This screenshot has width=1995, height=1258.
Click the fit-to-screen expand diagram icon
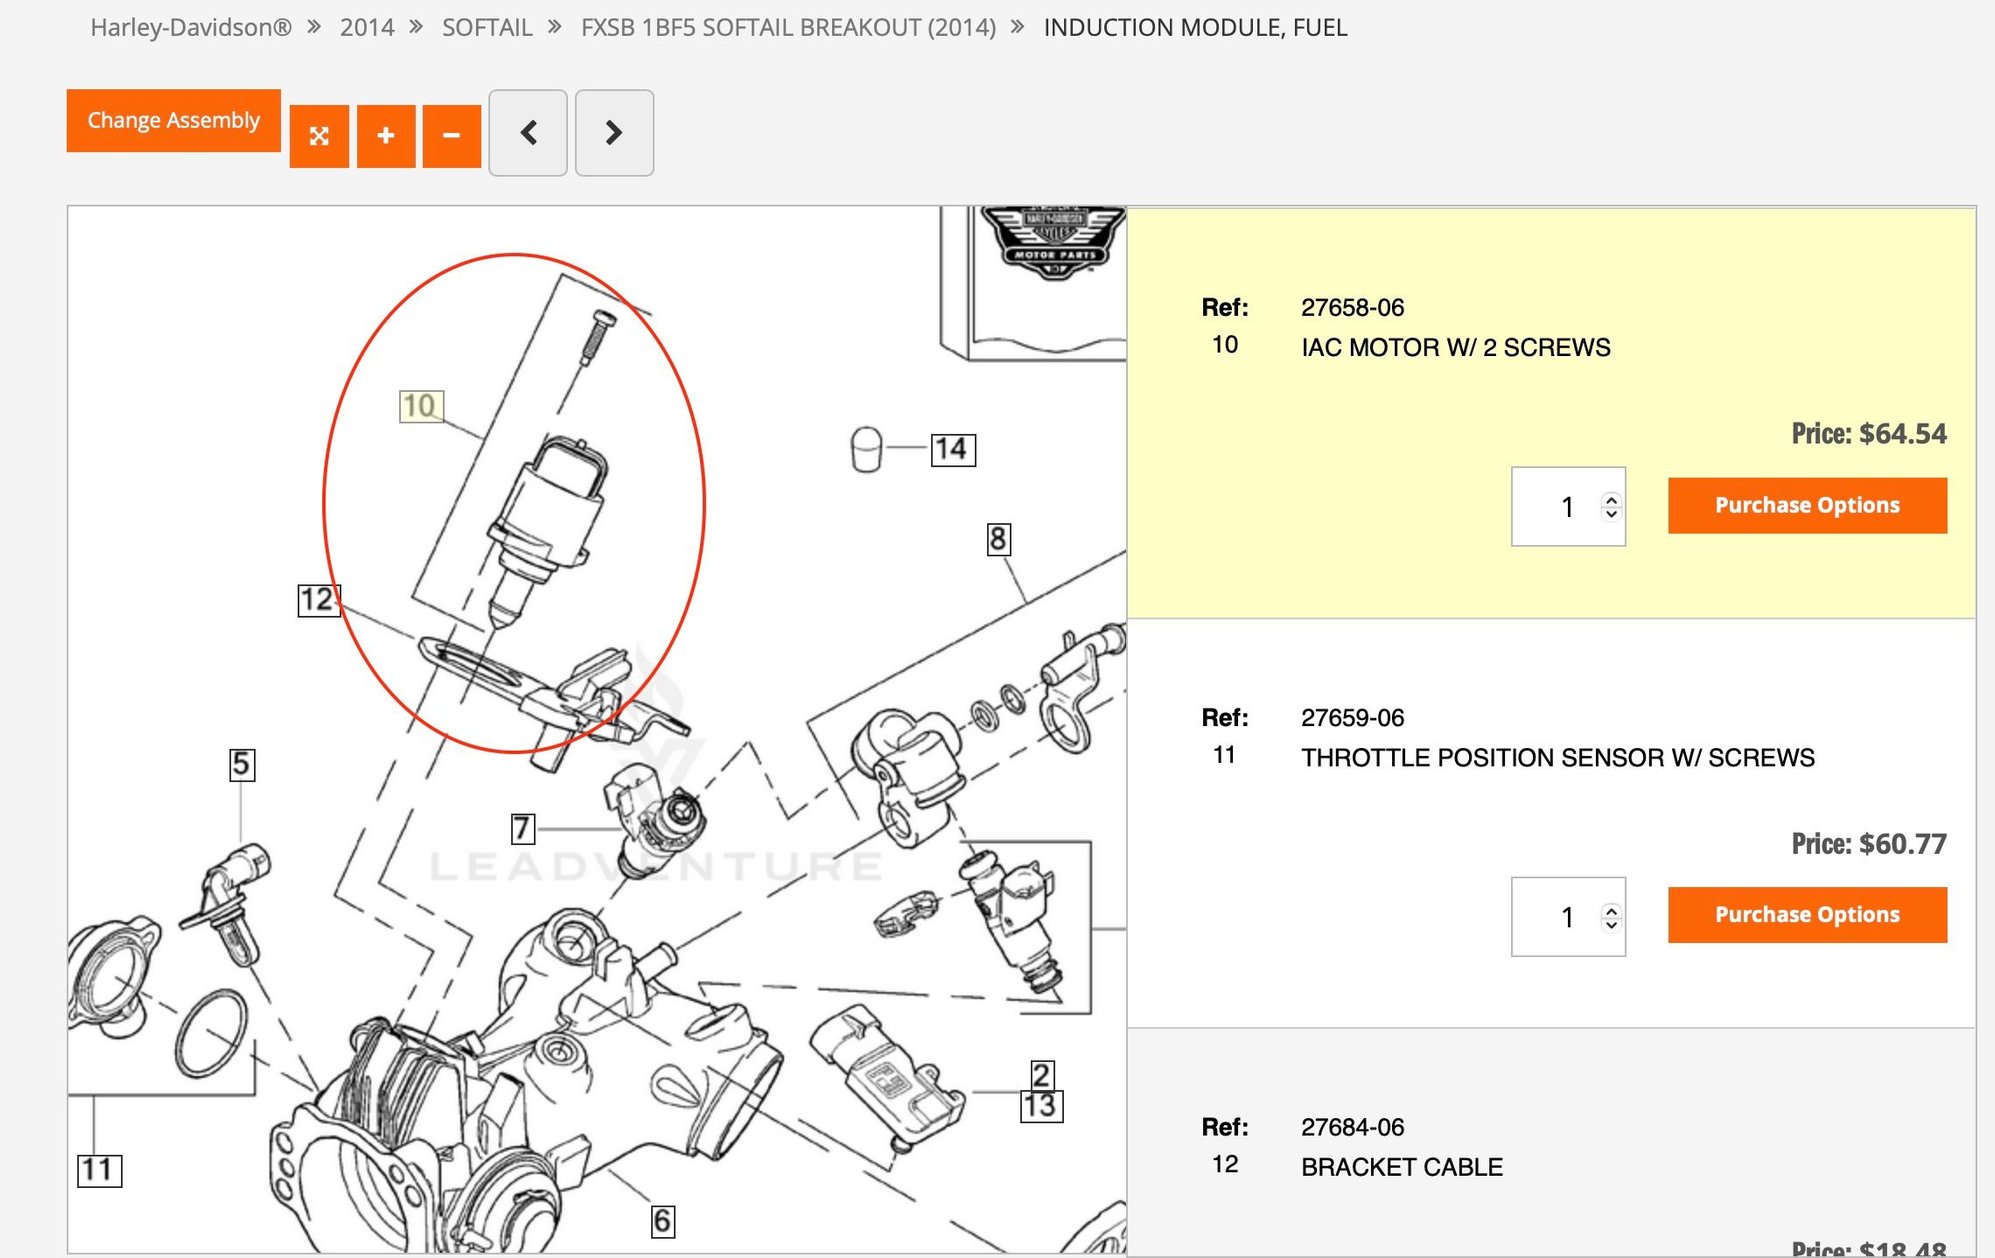pyautogui.click(x=319, y=135)
